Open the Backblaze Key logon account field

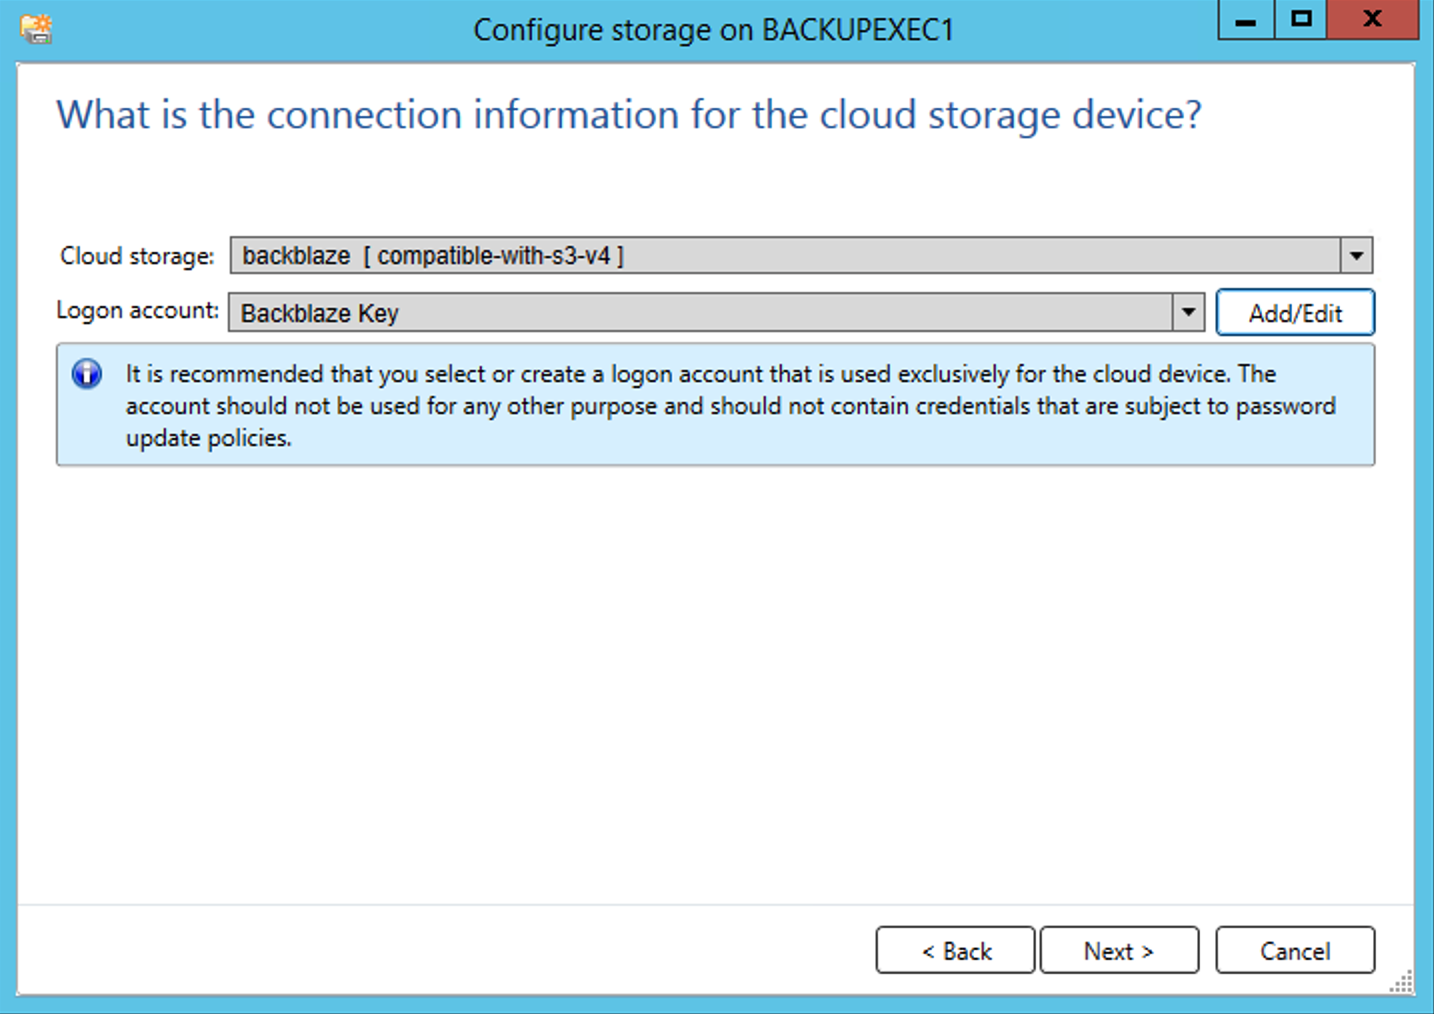tap(716, 312)
